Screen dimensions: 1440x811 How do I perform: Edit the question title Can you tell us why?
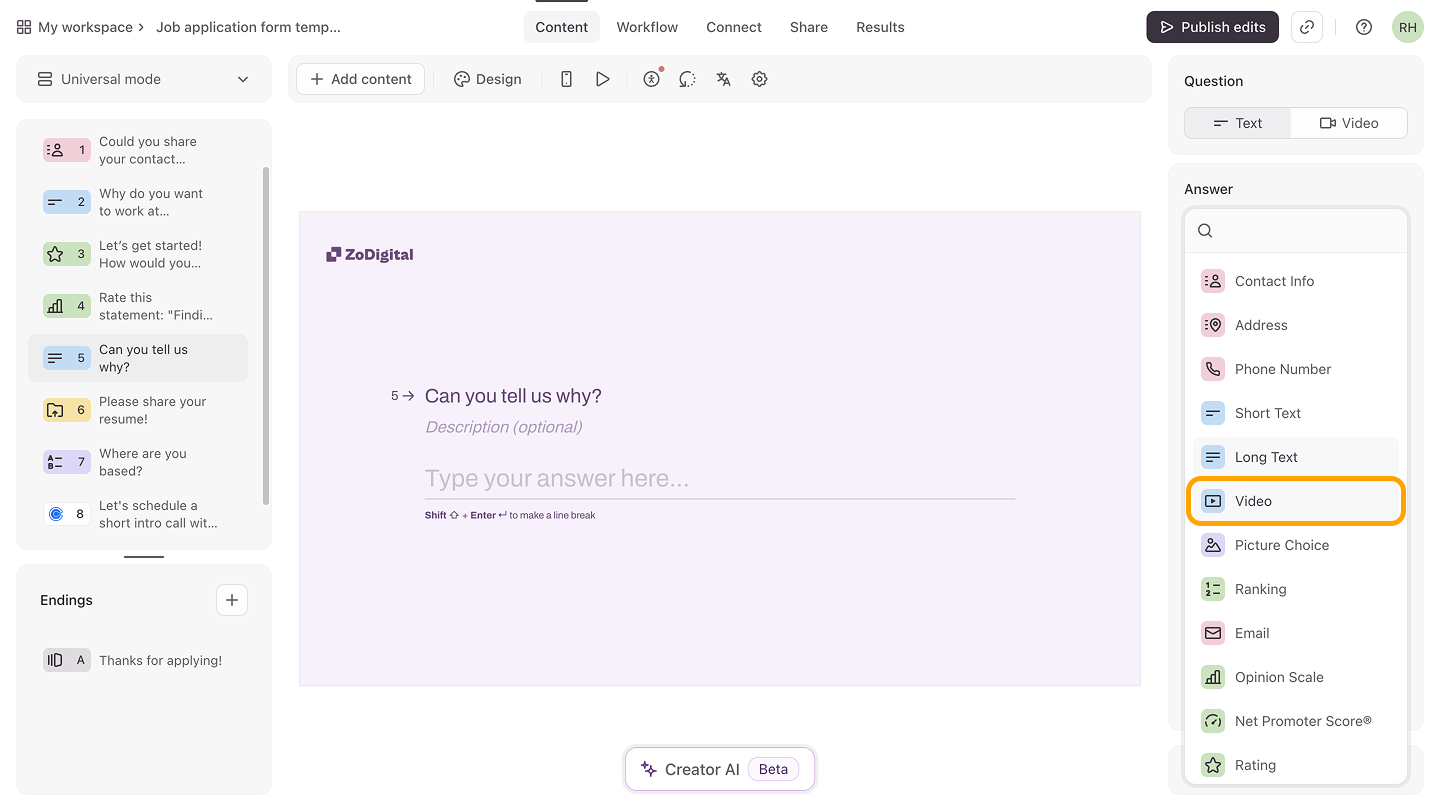click(513, 396)
